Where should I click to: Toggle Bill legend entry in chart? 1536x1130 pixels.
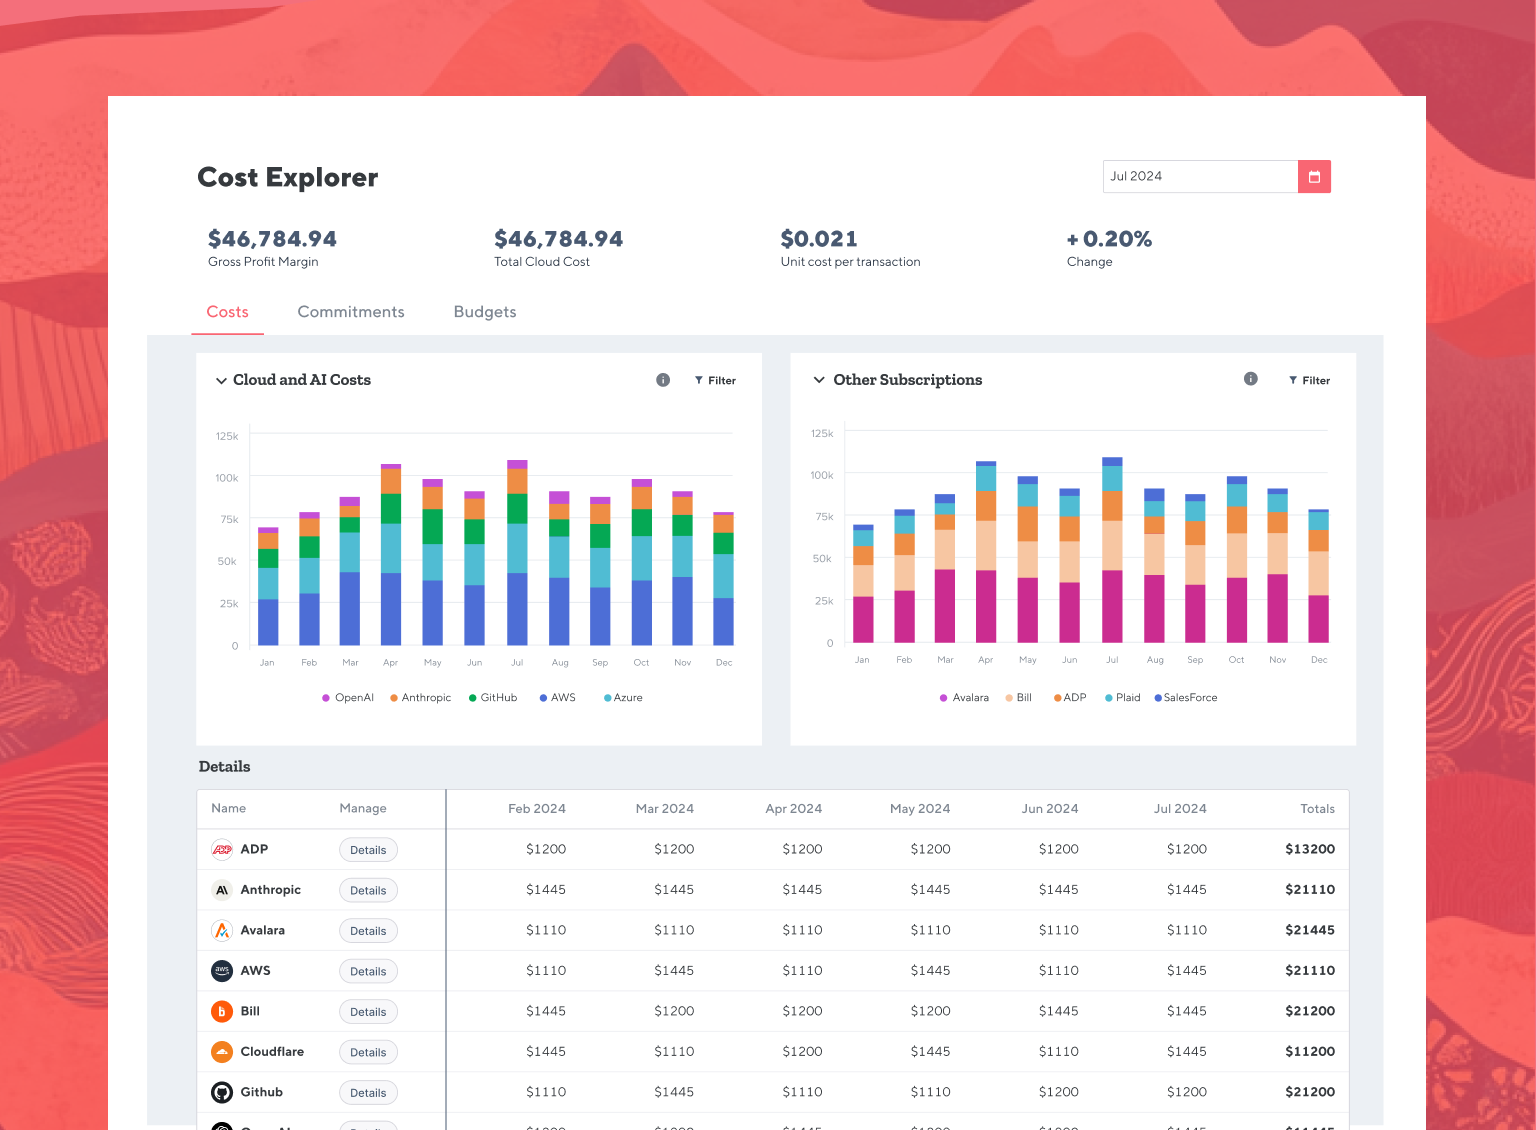1018,698
